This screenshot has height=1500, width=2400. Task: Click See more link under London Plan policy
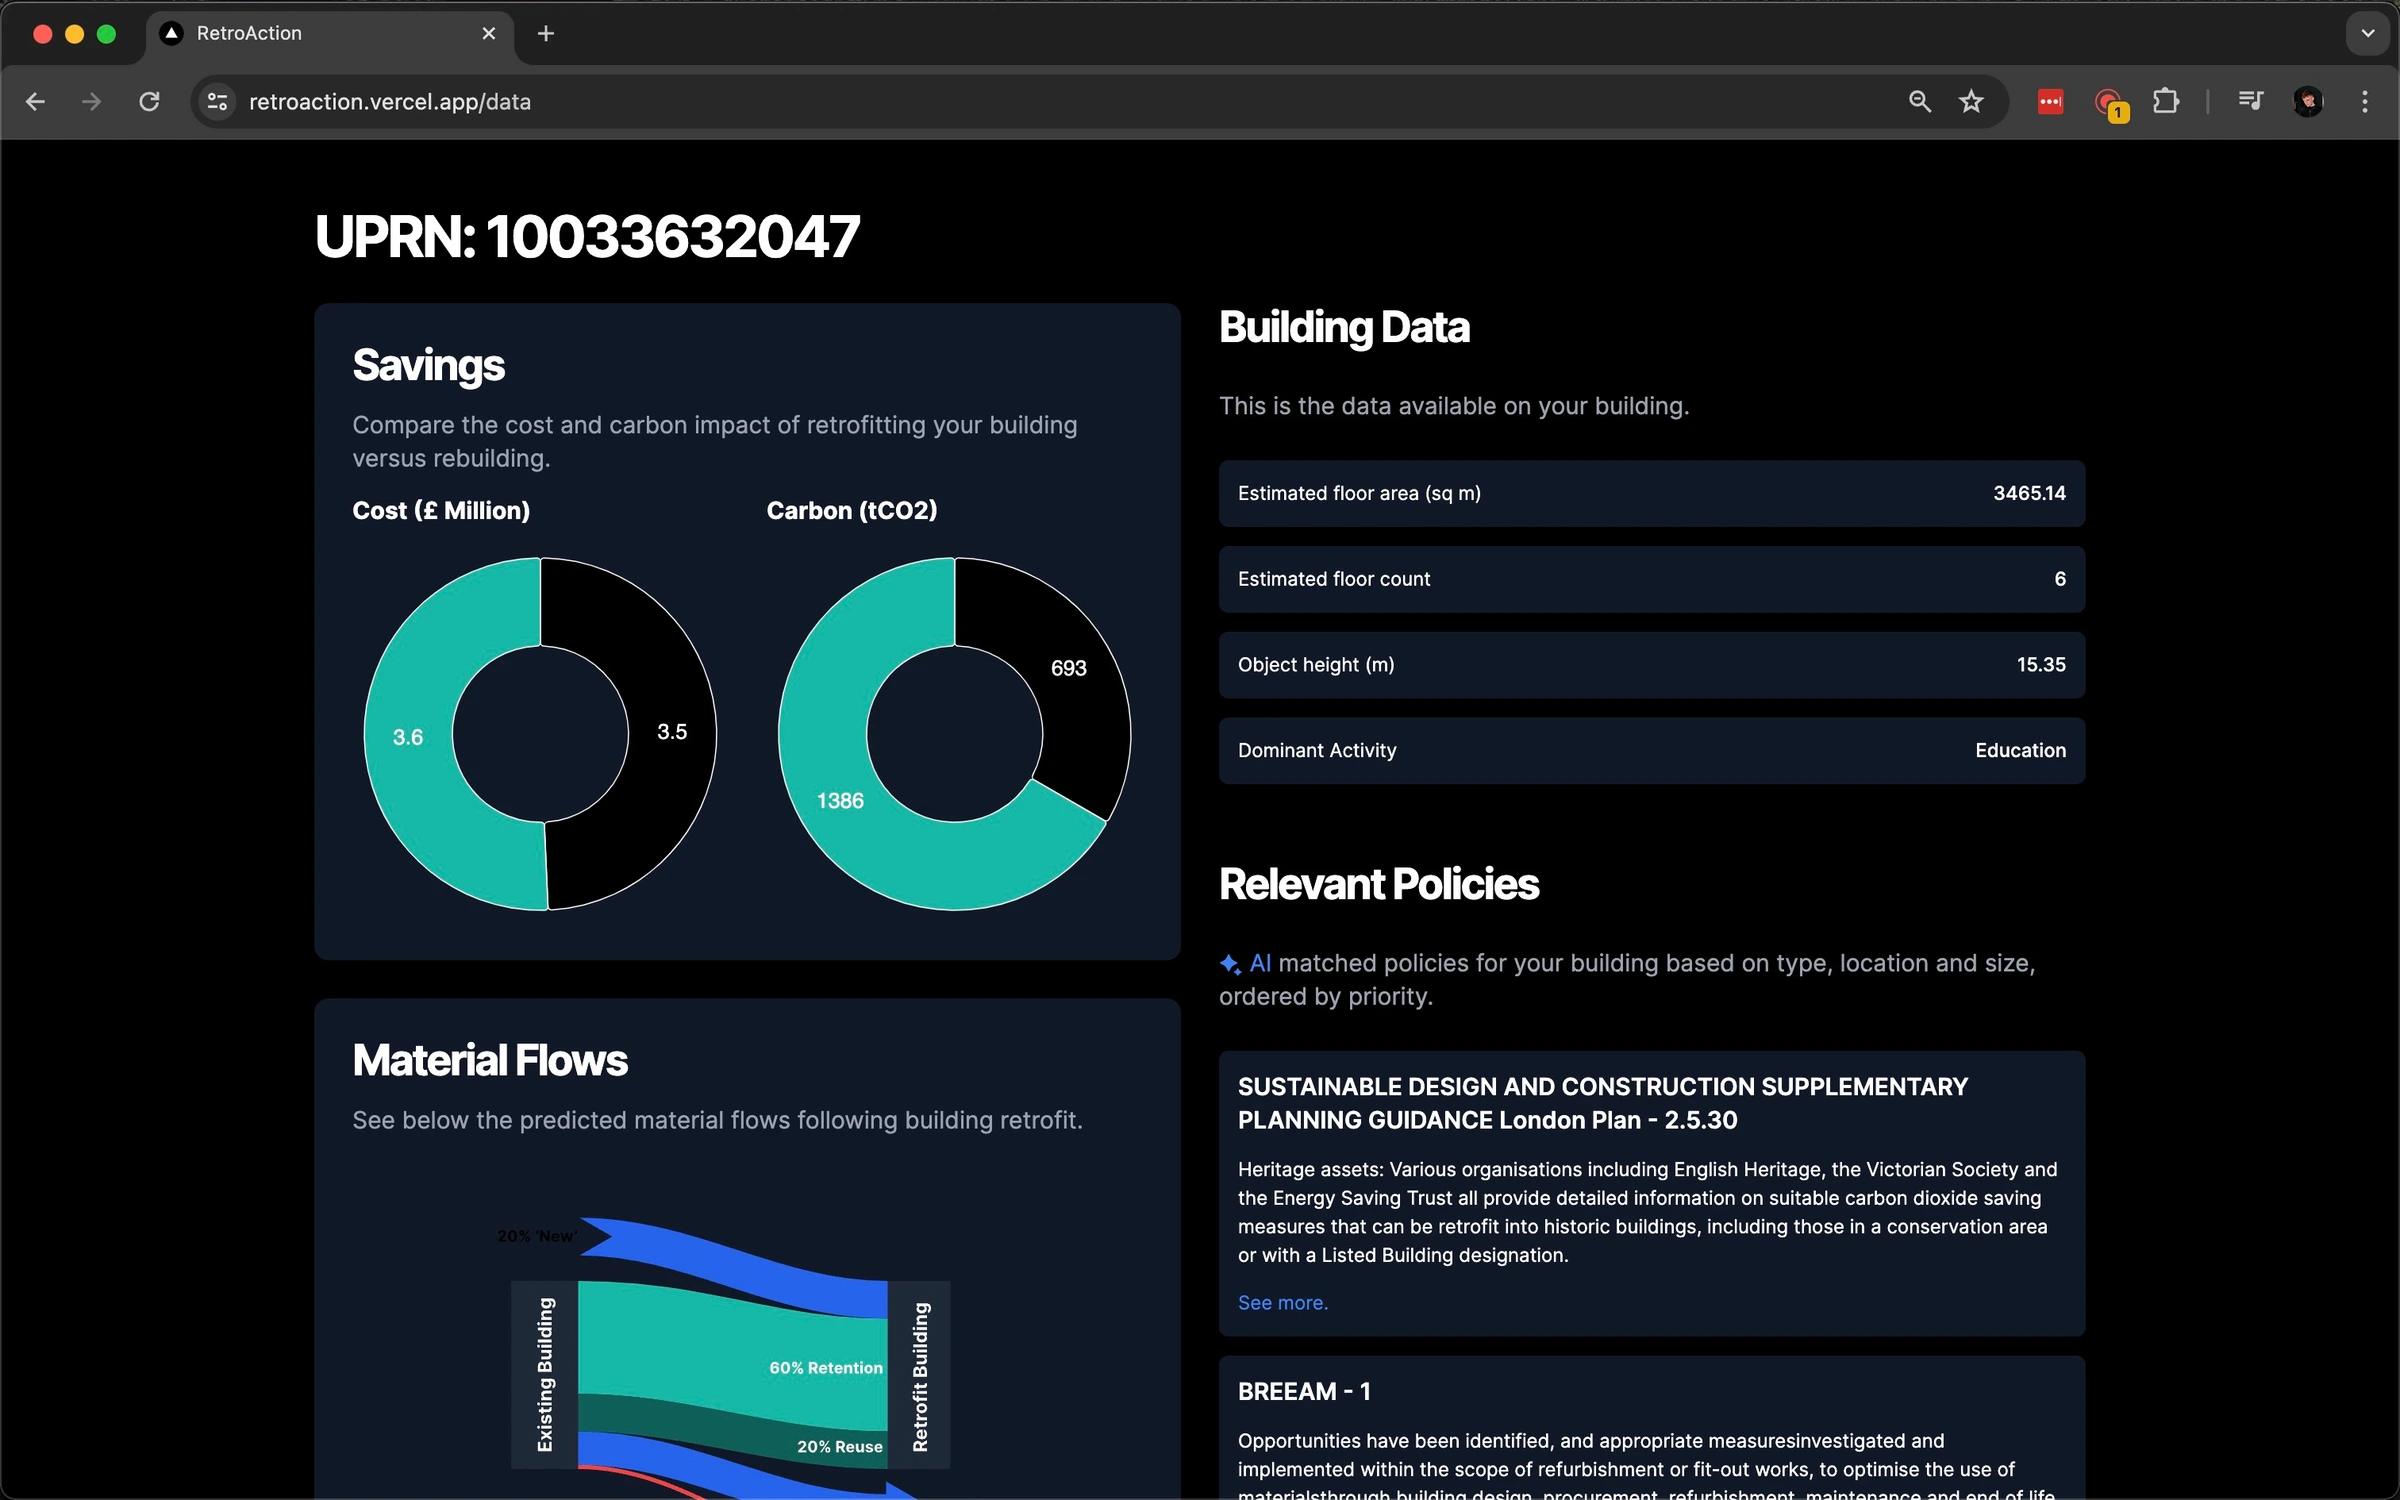click(1283, 1302)
